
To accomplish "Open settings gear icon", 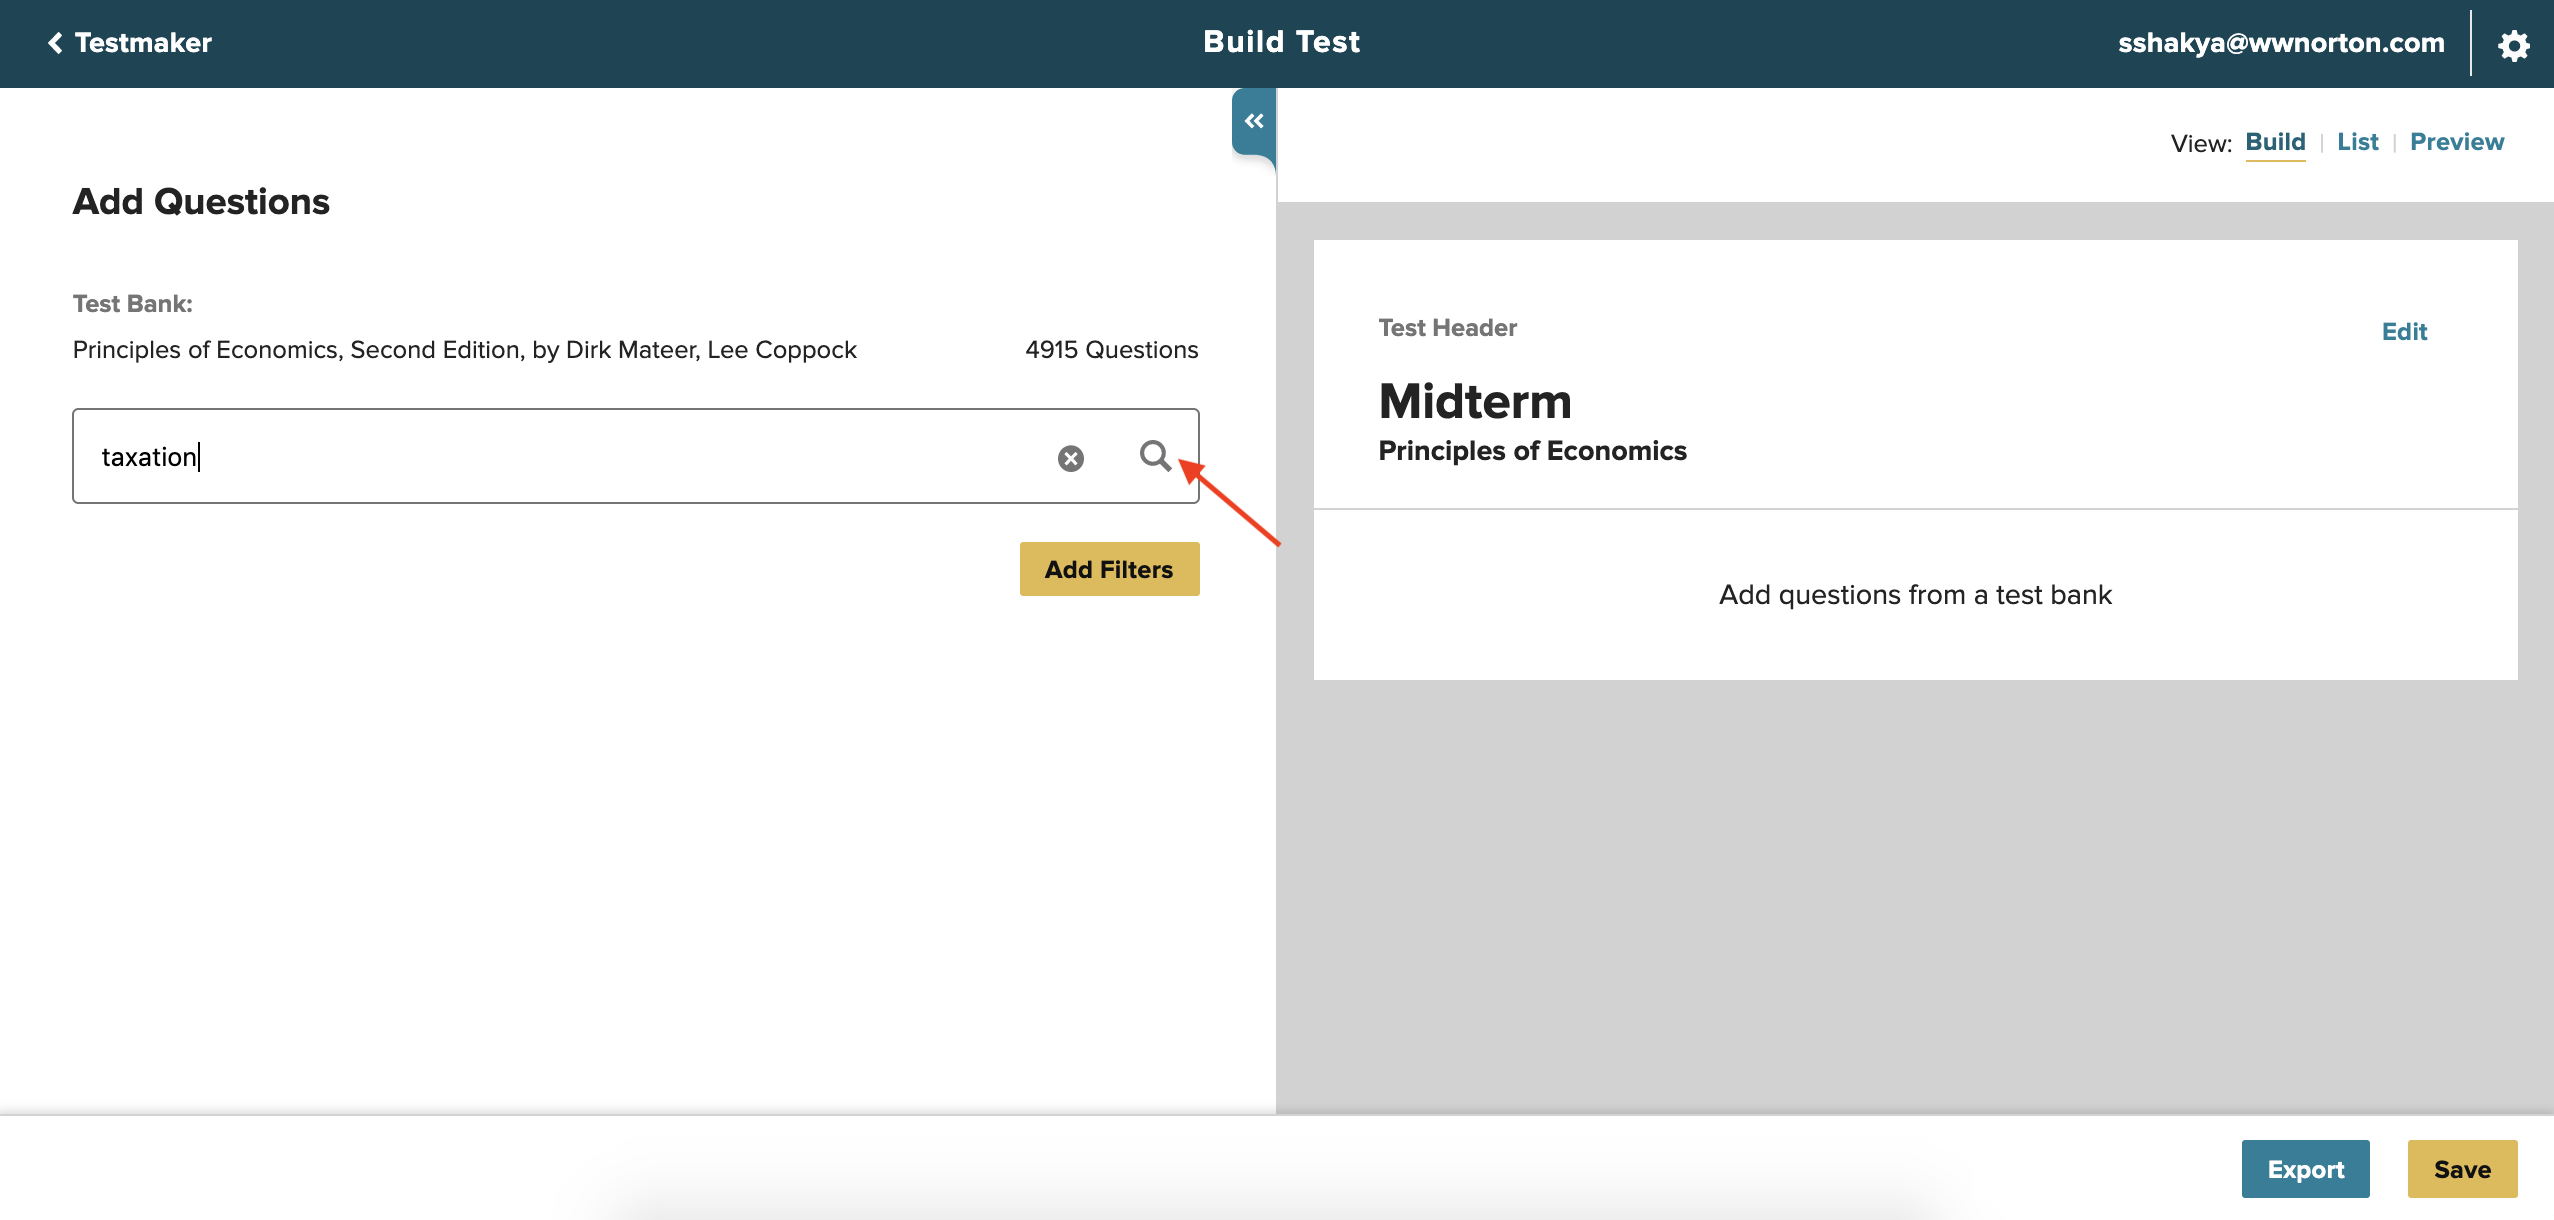I will [x=2513, y=44].
